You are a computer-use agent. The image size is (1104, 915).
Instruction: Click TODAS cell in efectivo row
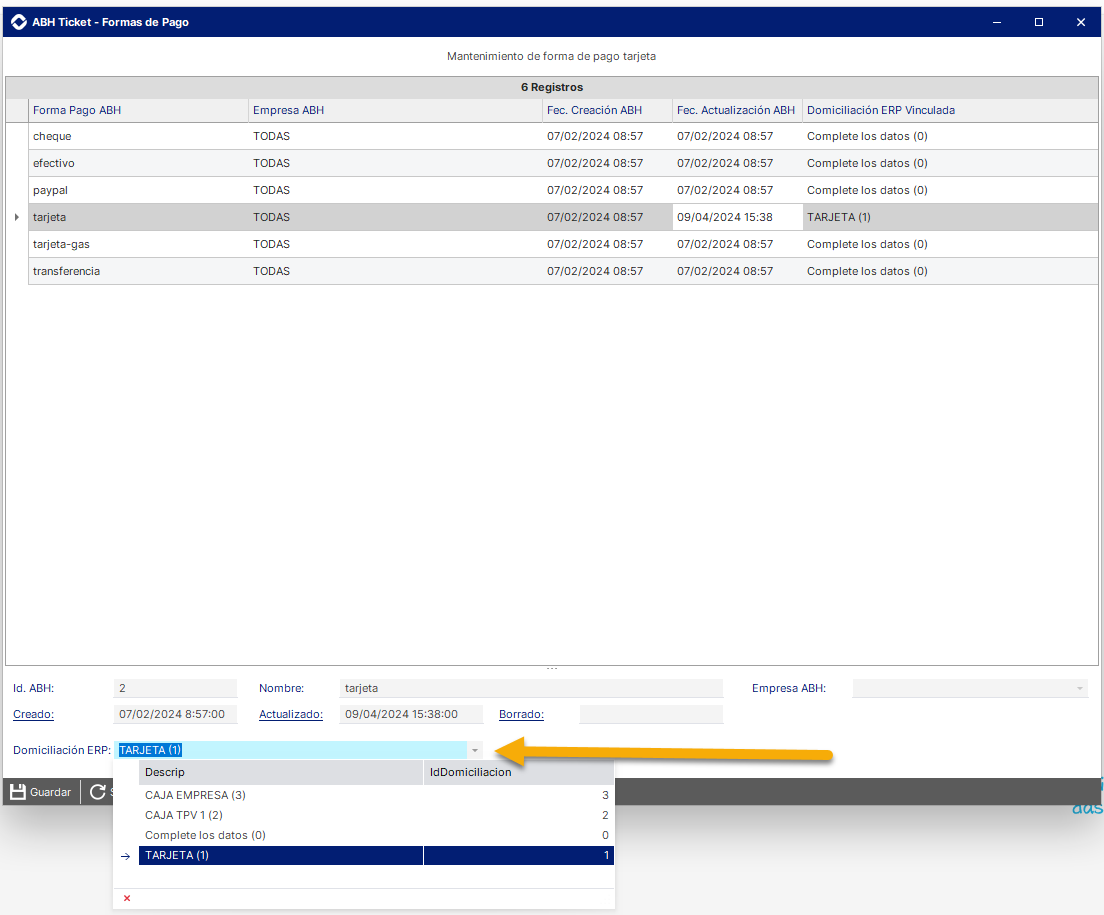tap(395, 163)
